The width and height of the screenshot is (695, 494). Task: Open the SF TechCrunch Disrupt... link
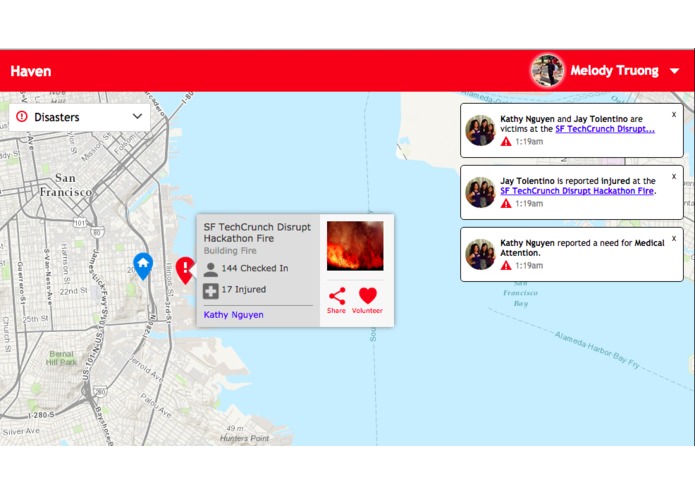pyautogui.click(x=605, y=129)
